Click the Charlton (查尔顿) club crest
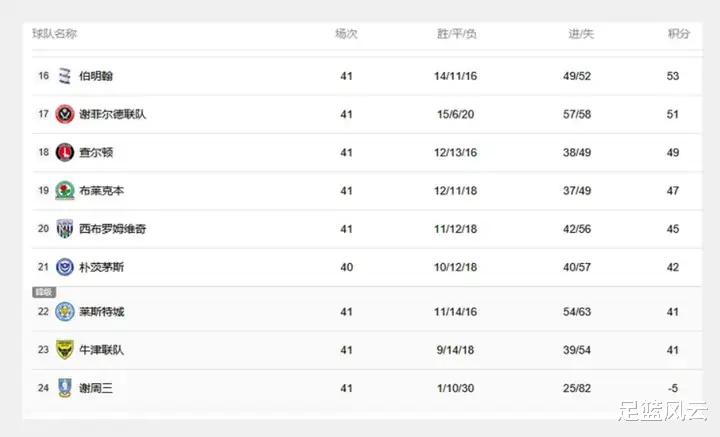 (65, 152)
